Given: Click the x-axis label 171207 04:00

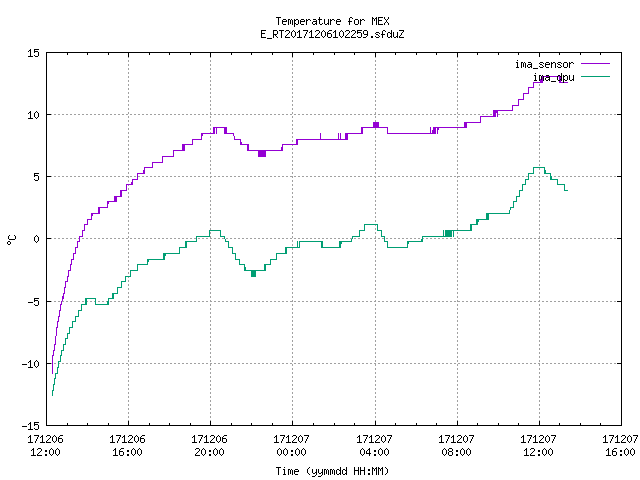Looking at the screenshot, I should tap(374, 446).
